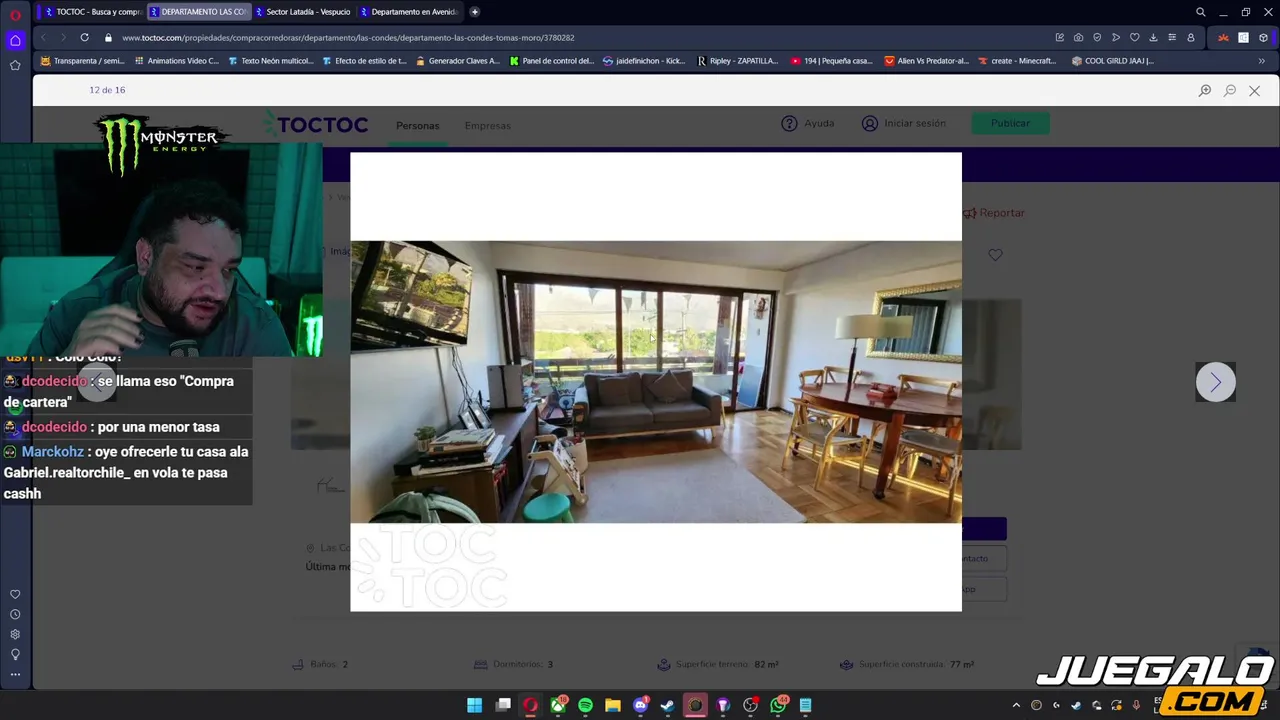This screenshot has height=720, width=1280.
Task: Open Opera sidebar three-dots menu
Action: (15, 674)
